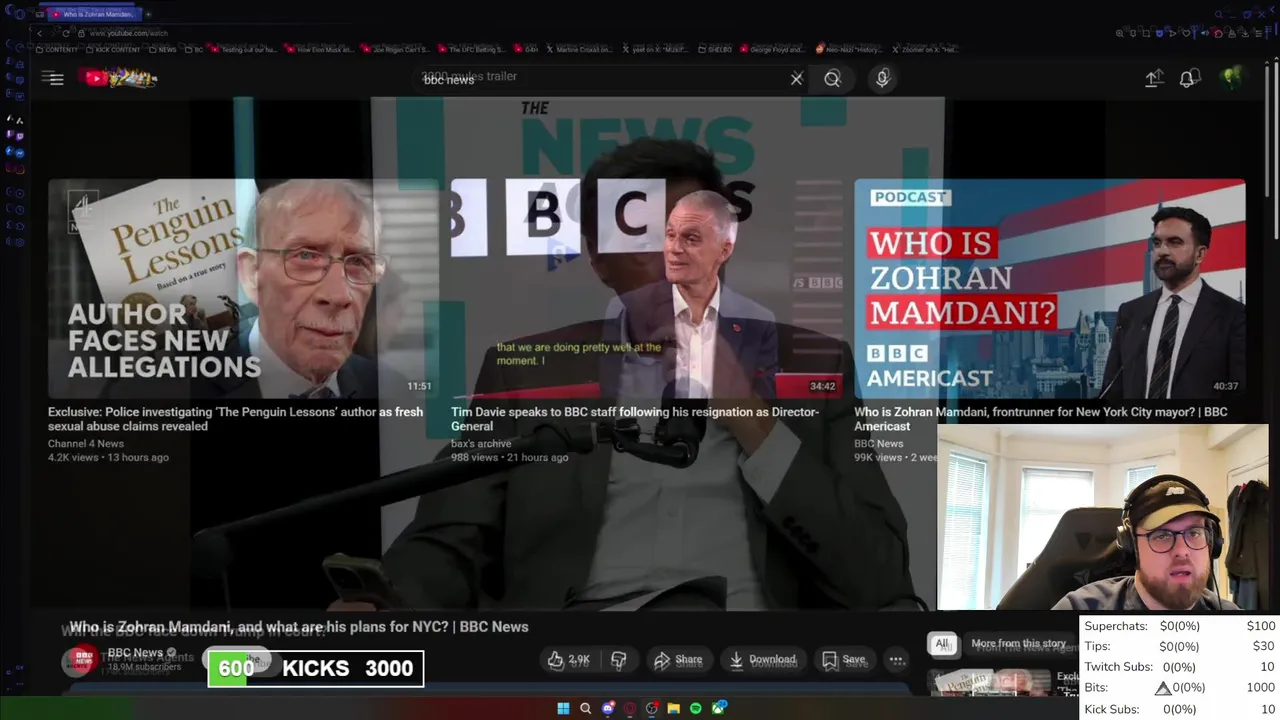The height and width of the screenshot is (720, 1280).
Task: Visit the Channel 4 News channel link
Action: tap(86, 444)
